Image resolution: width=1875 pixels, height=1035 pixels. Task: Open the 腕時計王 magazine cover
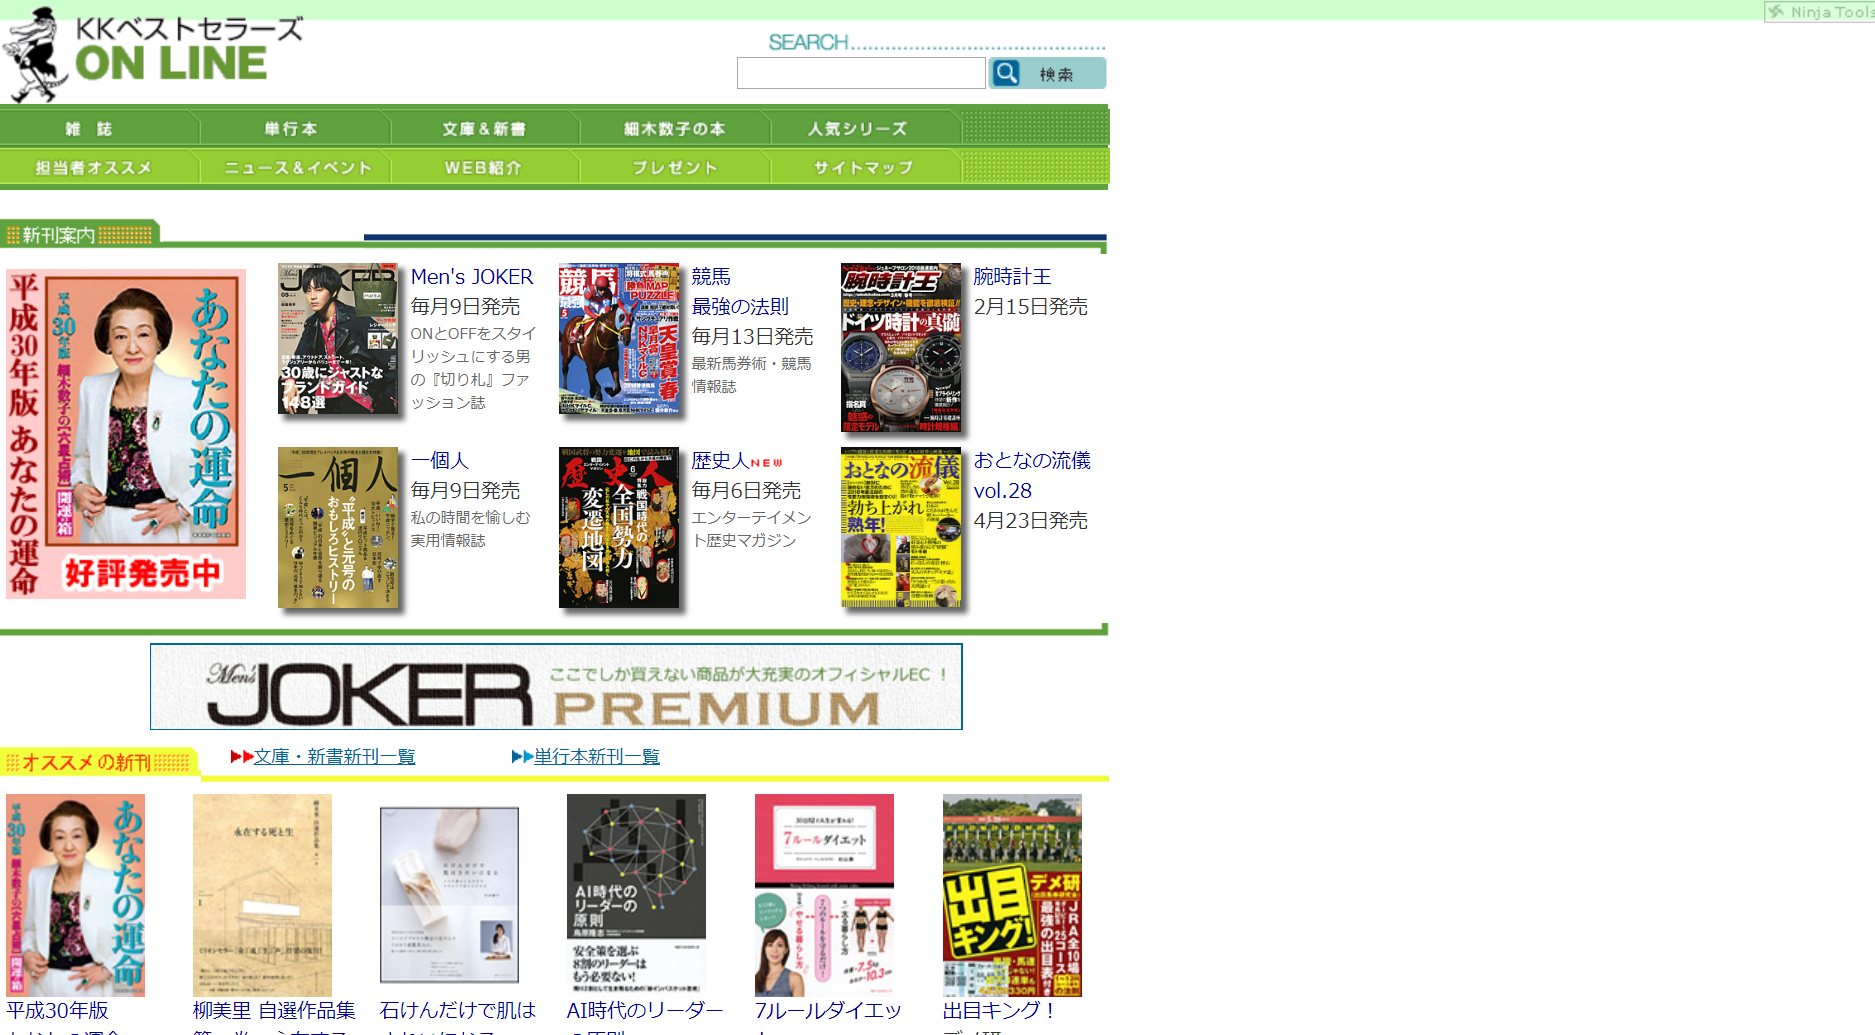(901, 347)
